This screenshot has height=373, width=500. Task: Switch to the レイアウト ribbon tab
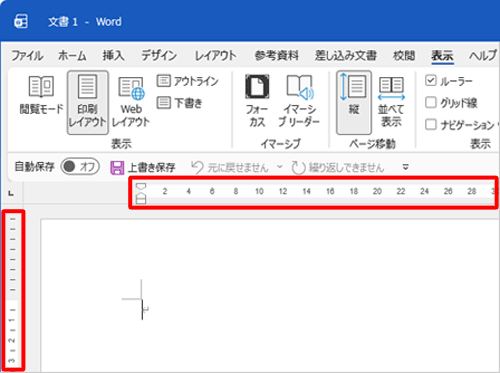coord(215,55)
